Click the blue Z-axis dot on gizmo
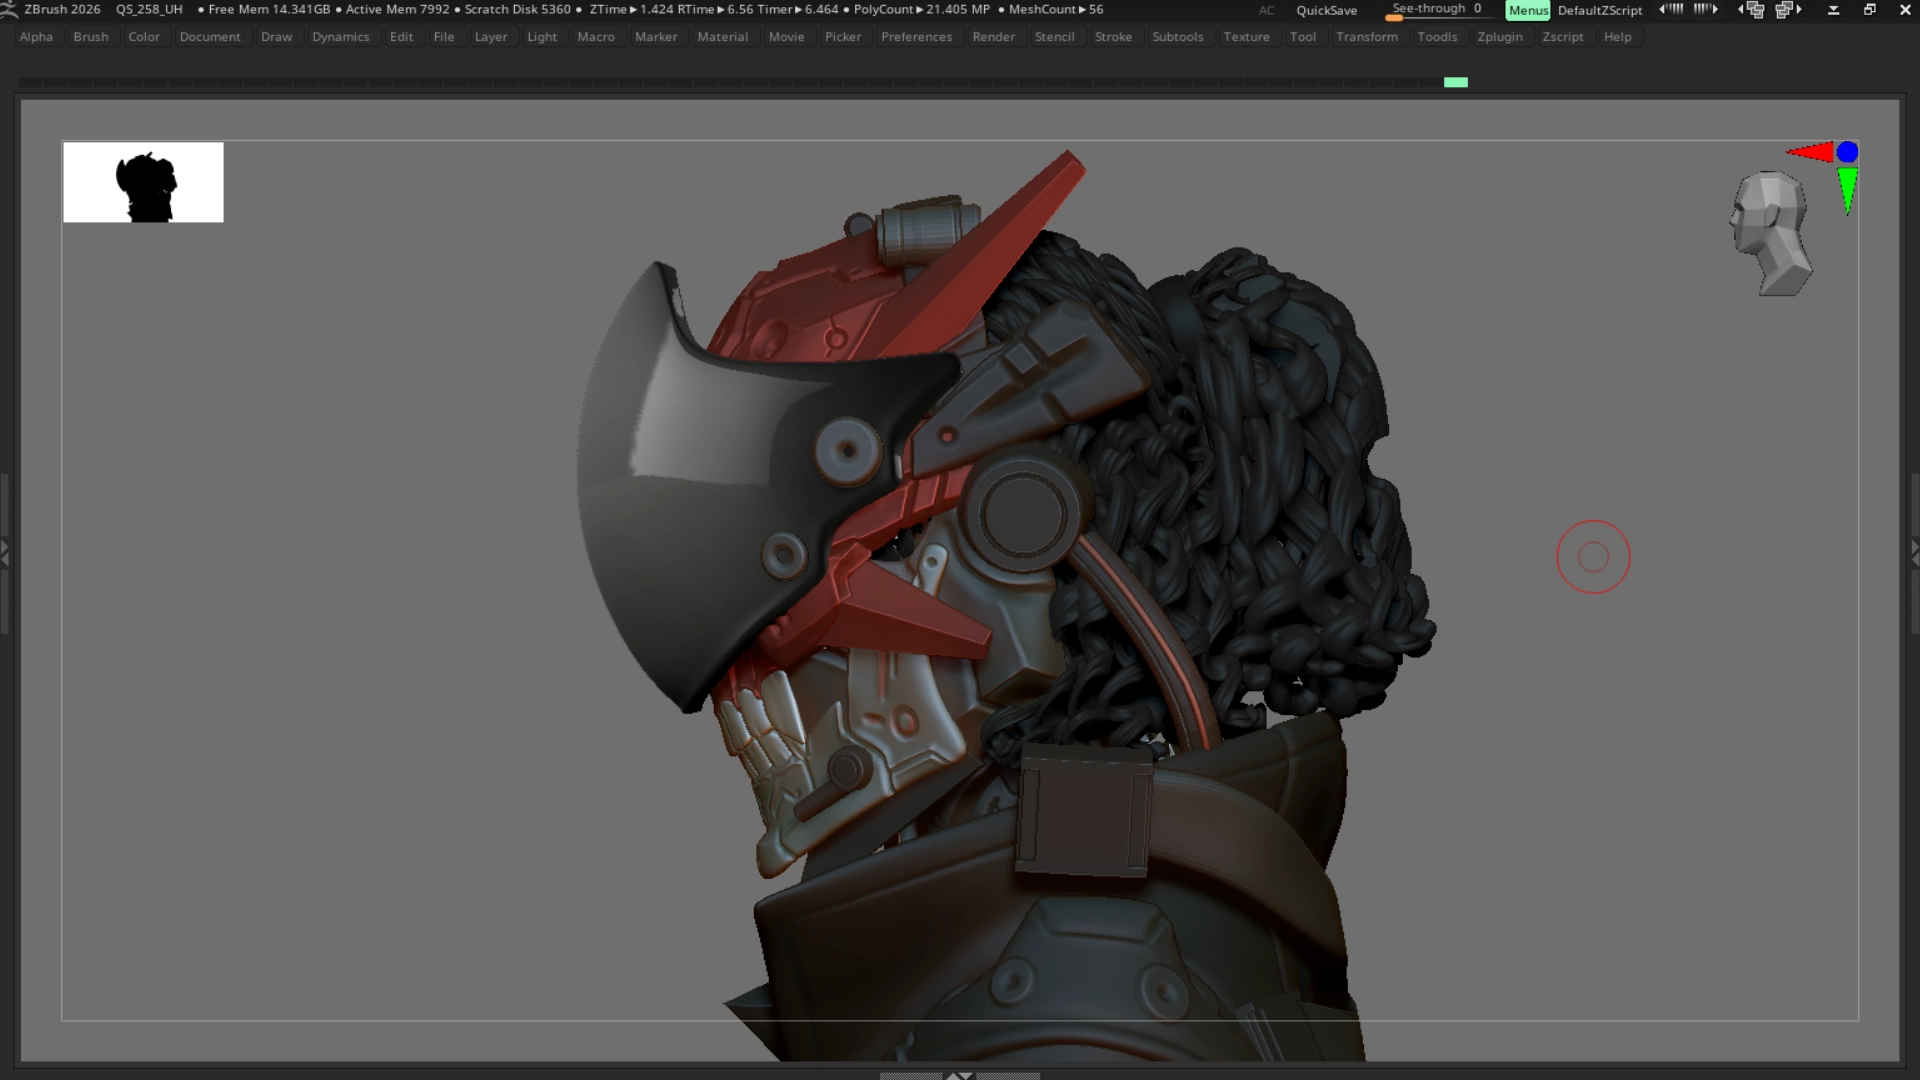 [x=1847, y=152]
